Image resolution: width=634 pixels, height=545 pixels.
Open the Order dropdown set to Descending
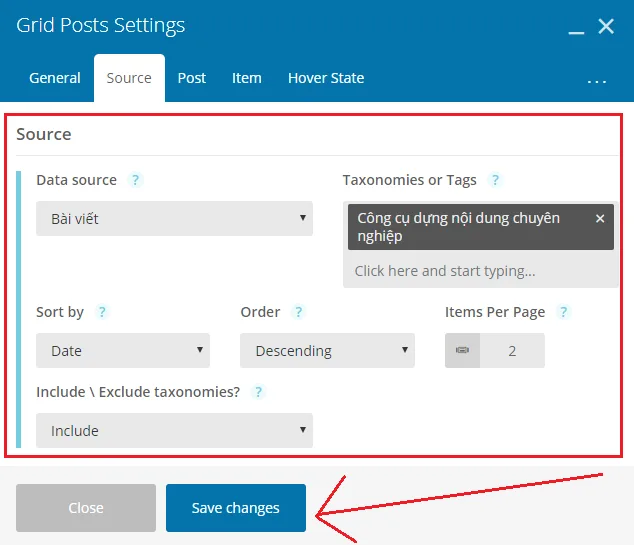pos(328,351)
